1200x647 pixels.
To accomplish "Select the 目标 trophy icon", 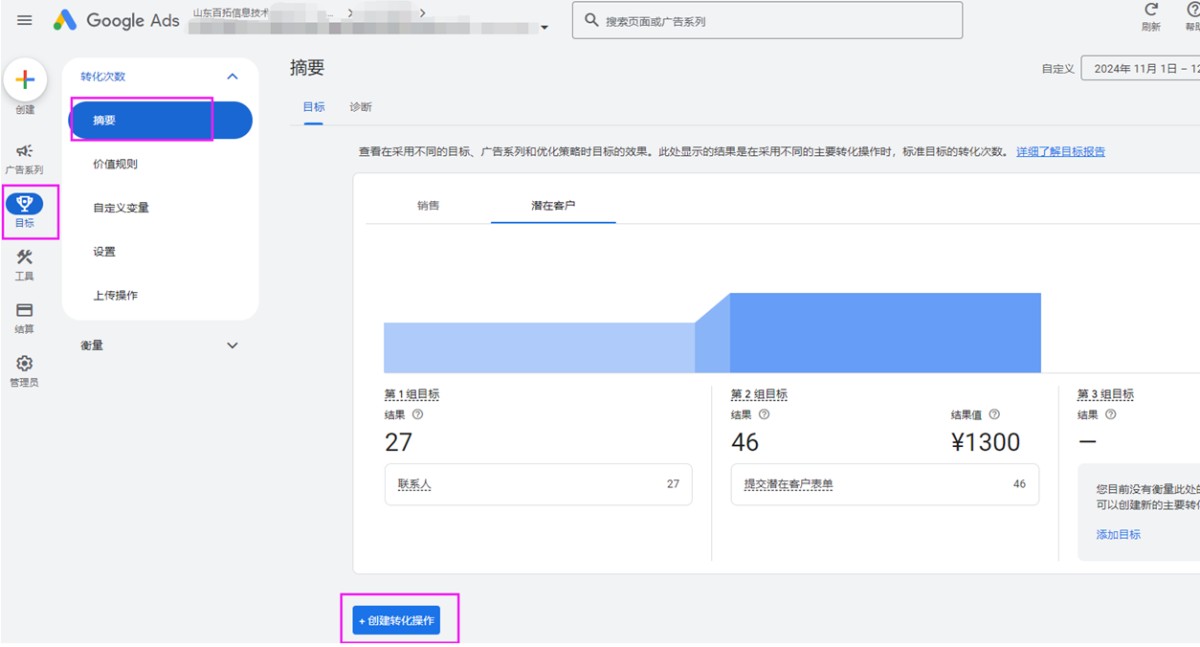I will [x=25, y=204].
